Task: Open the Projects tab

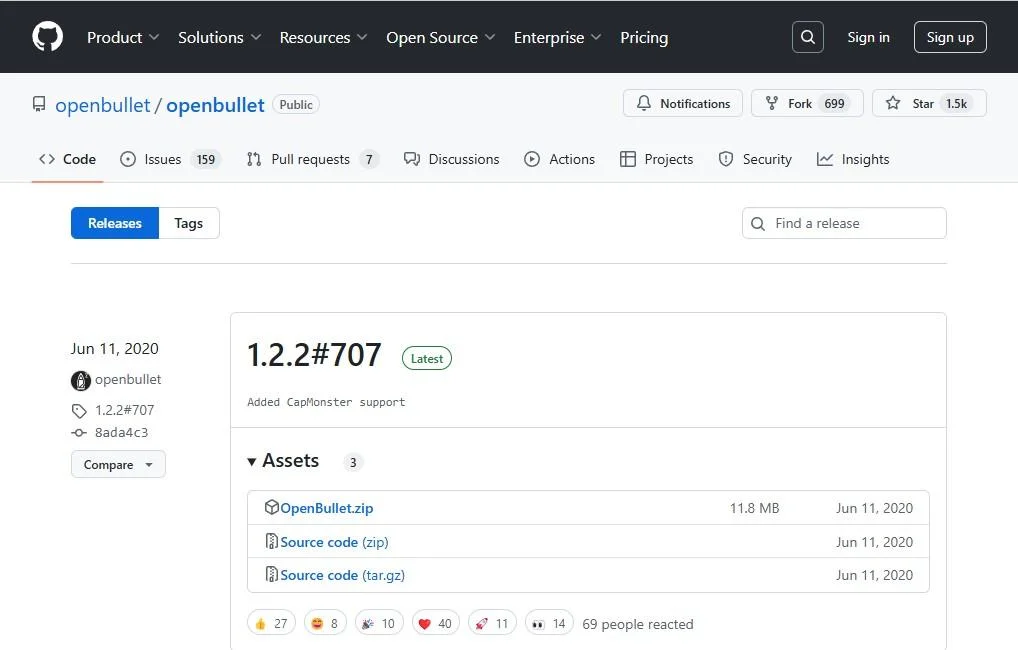Action: coord(656,159)
